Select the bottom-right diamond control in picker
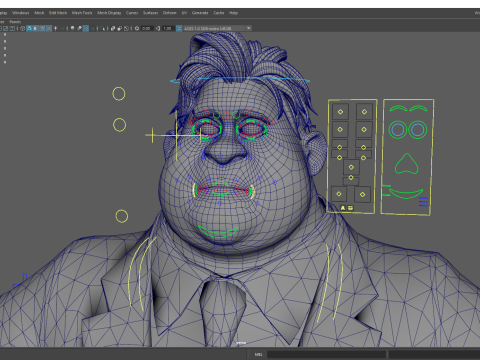This screenshot has height=360, width=480. tap(363, 194)
